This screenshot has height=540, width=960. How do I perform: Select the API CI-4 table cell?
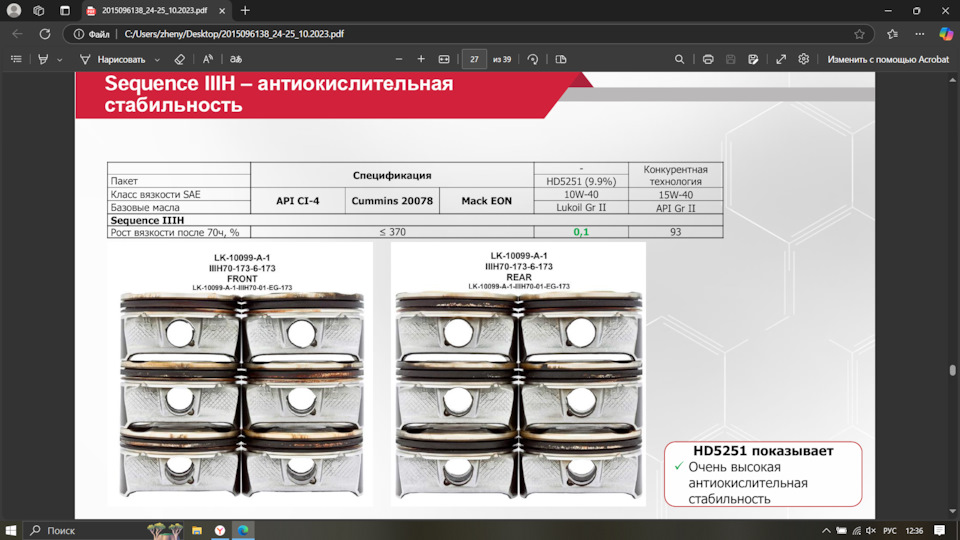(298, 201)
